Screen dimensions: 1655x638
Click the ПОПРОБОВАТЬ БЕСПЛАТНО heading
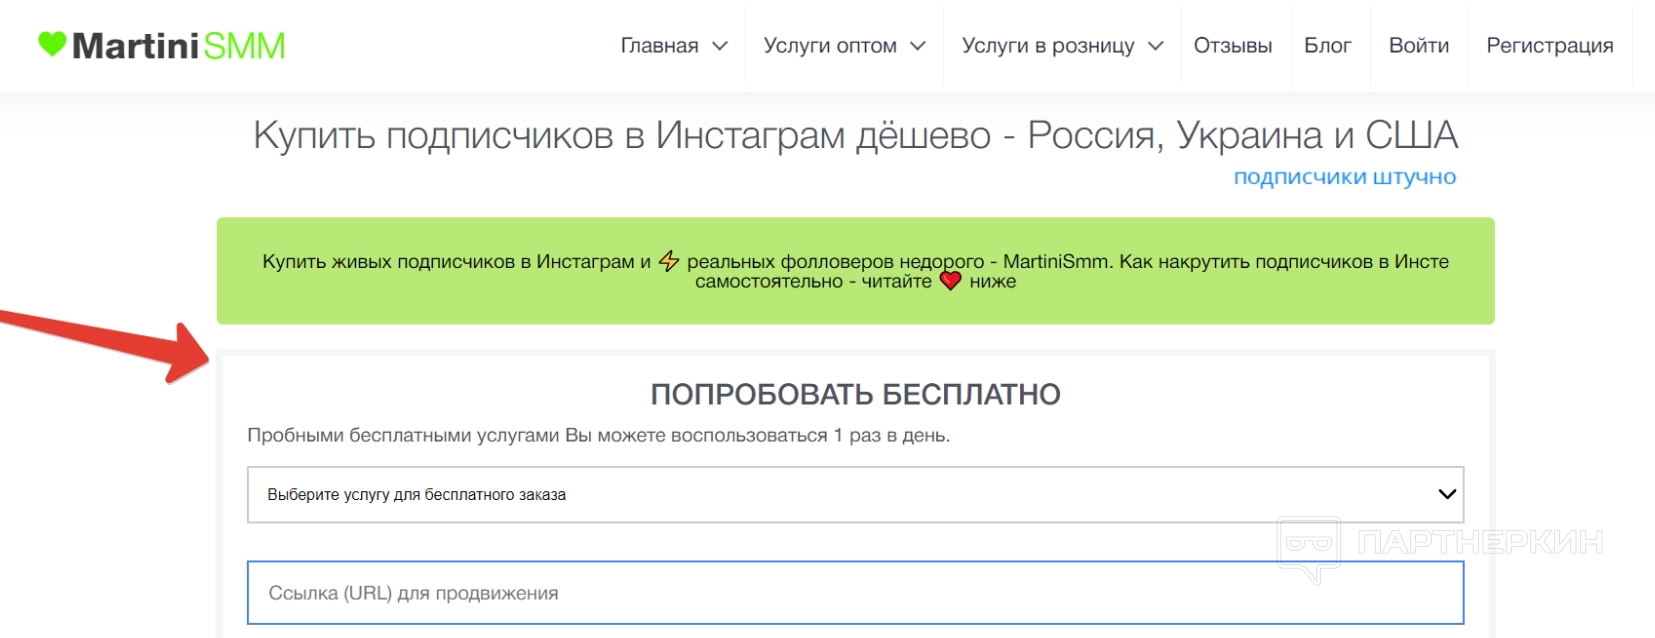(855, 395)
